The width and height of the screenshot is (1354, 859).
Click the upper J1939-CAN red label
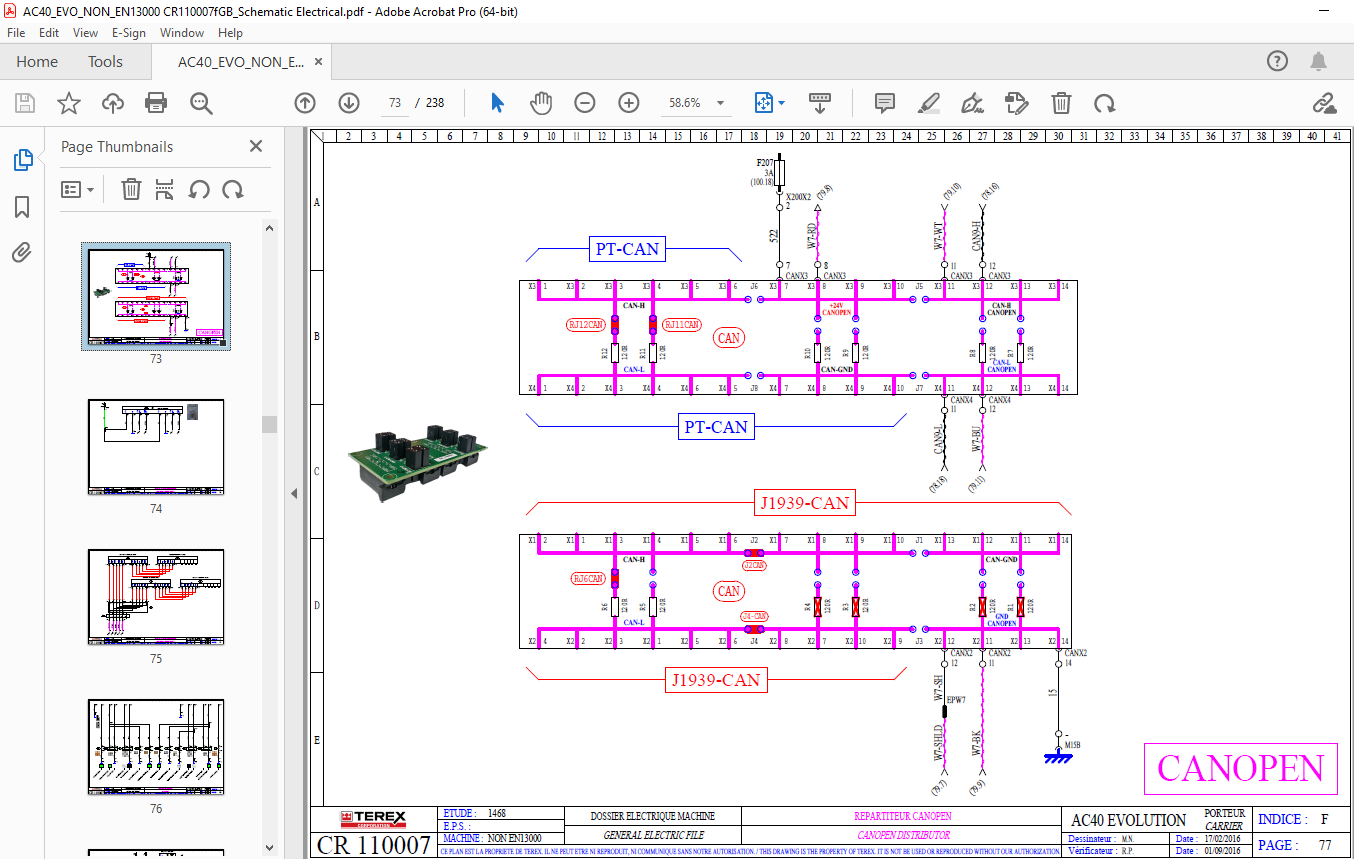pos(804,503)
